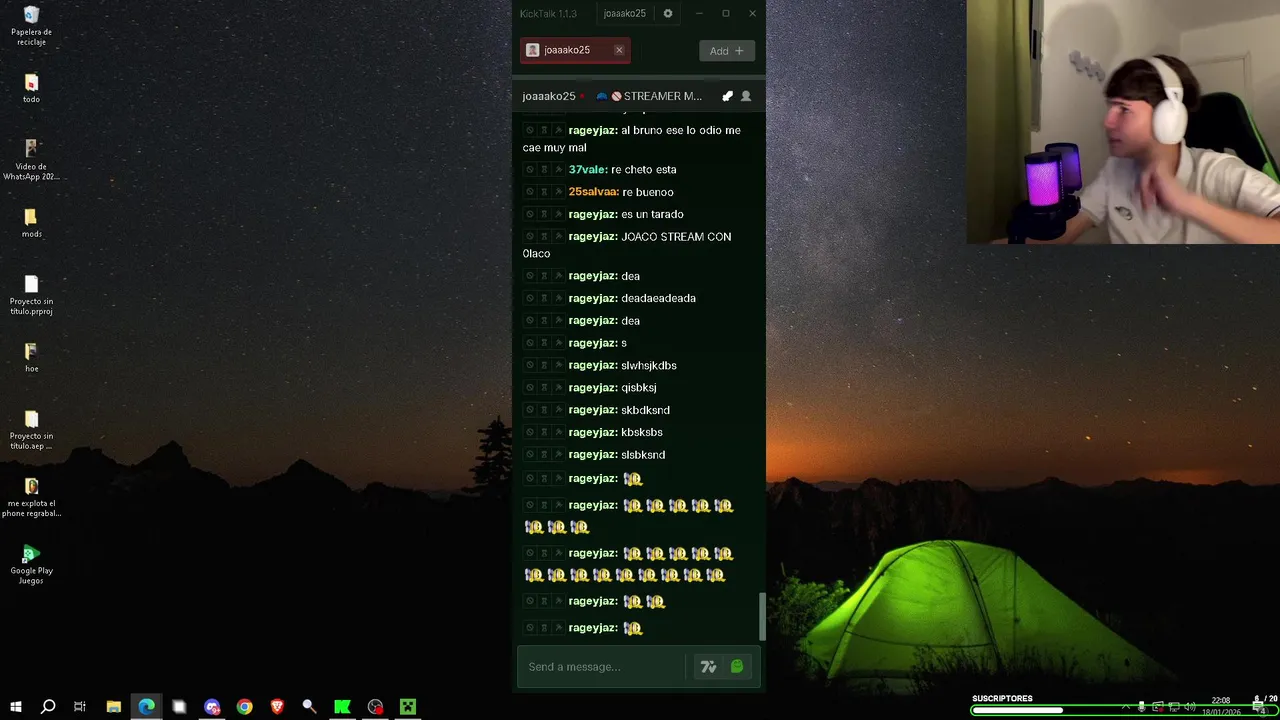This screenshot has width=1280, height=720.
Task: Open the Windows Start menu
Action: click(15, 707)
